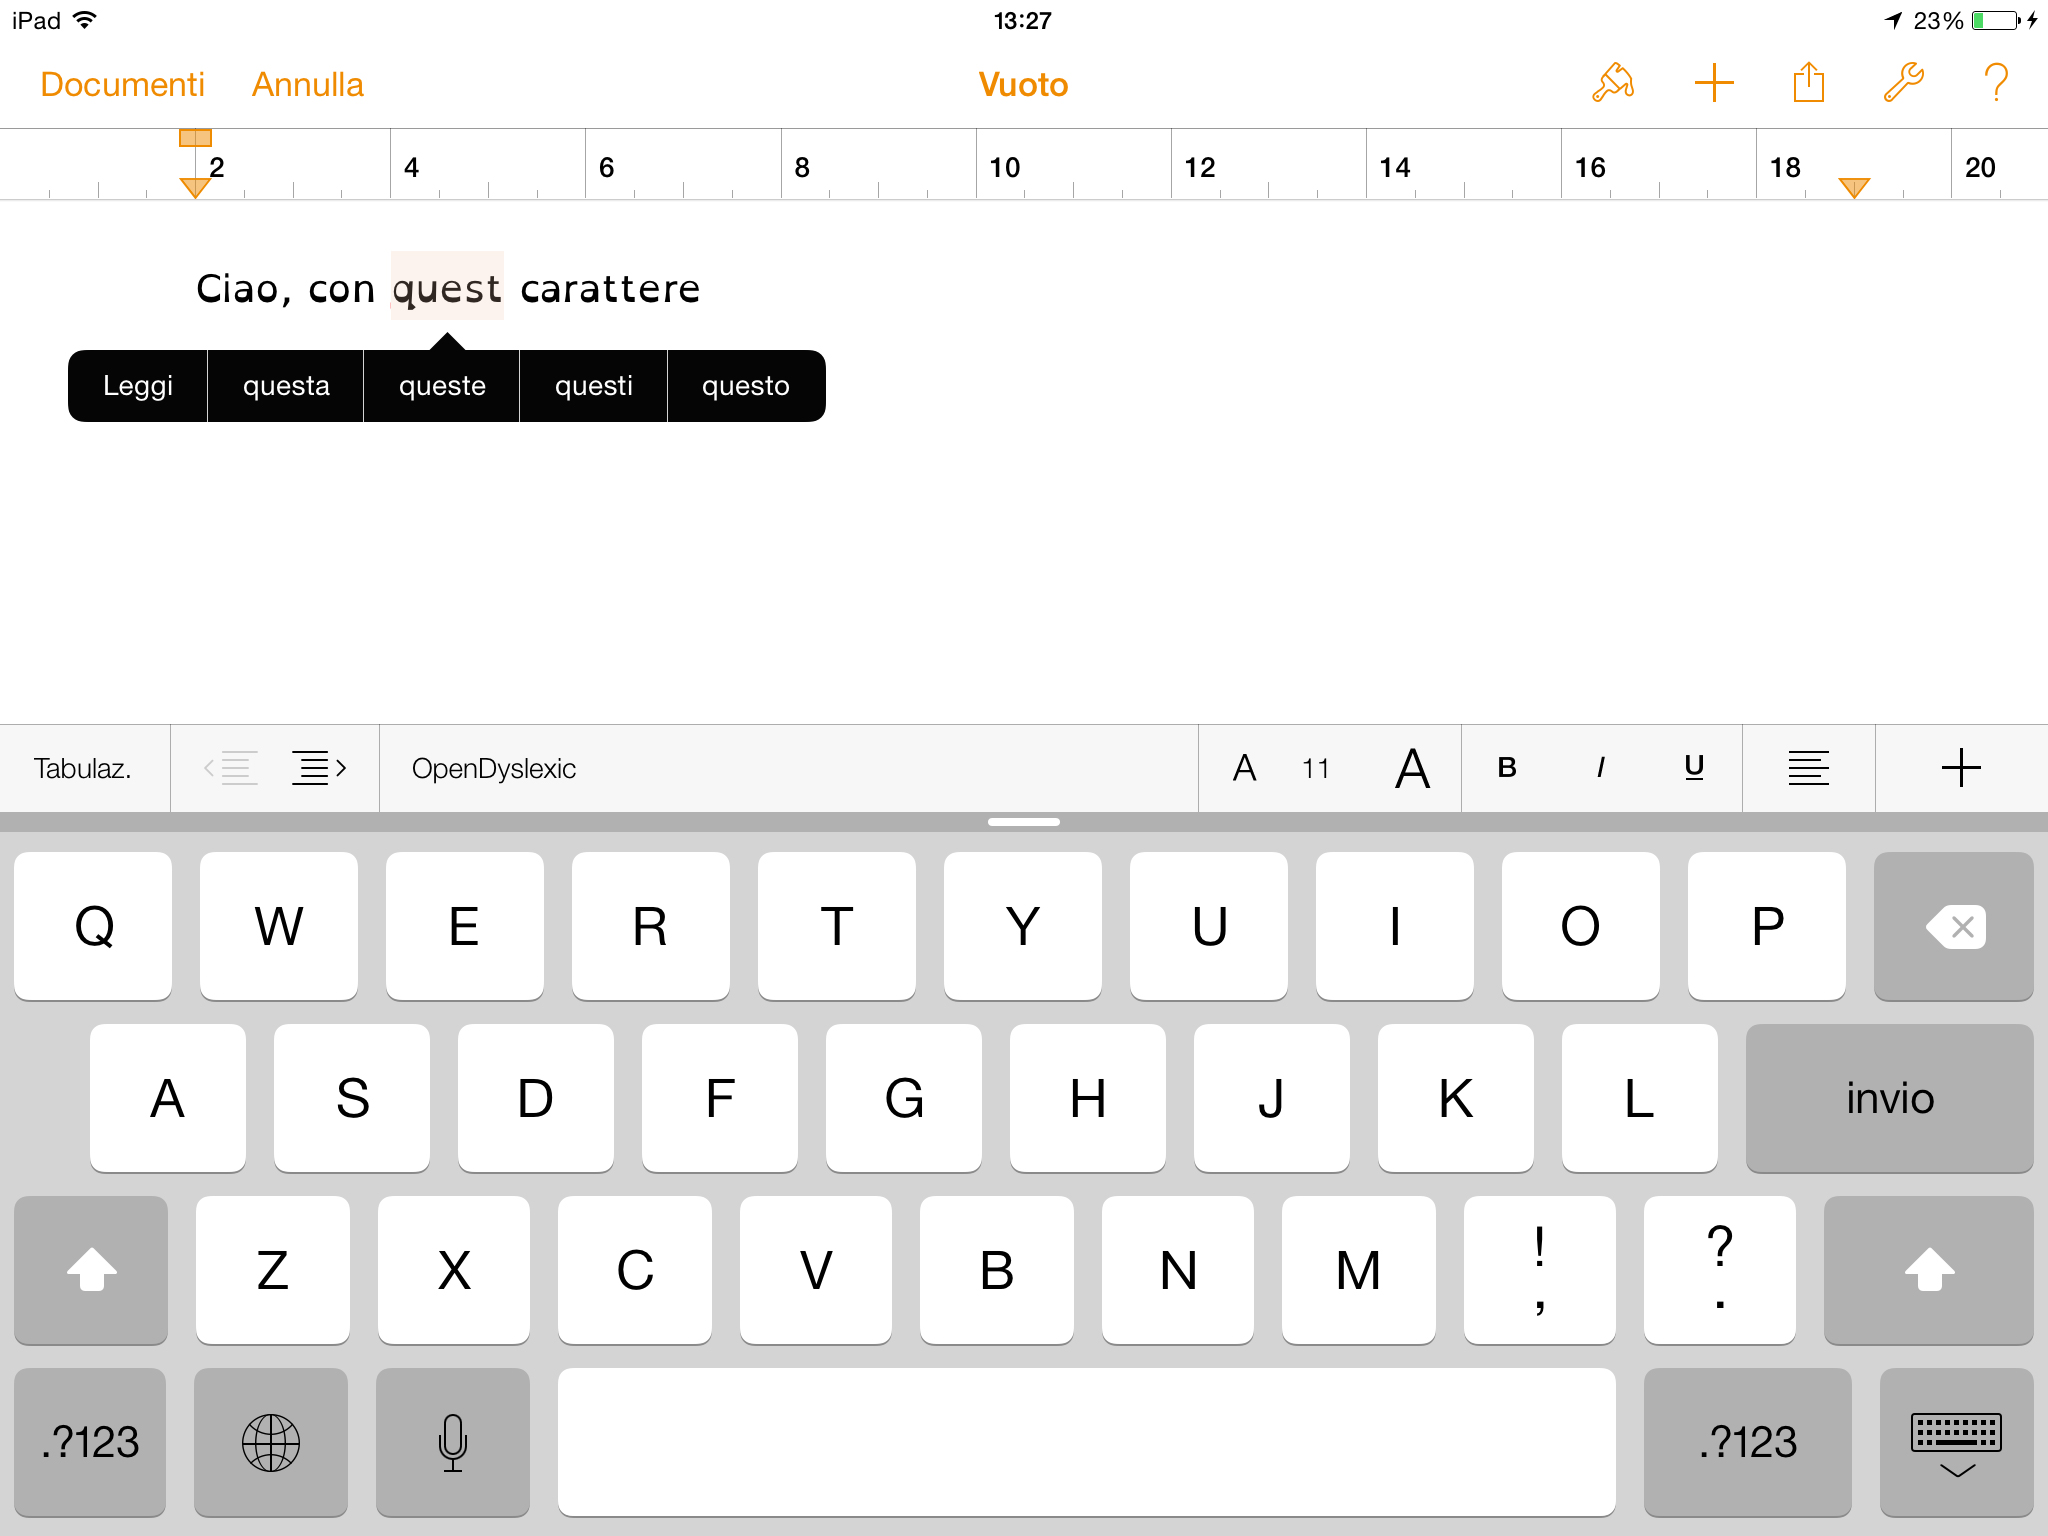Open text alignment options
Image resolution: width=2048 pixels, height=1536 pixels.
[1808, 768]
